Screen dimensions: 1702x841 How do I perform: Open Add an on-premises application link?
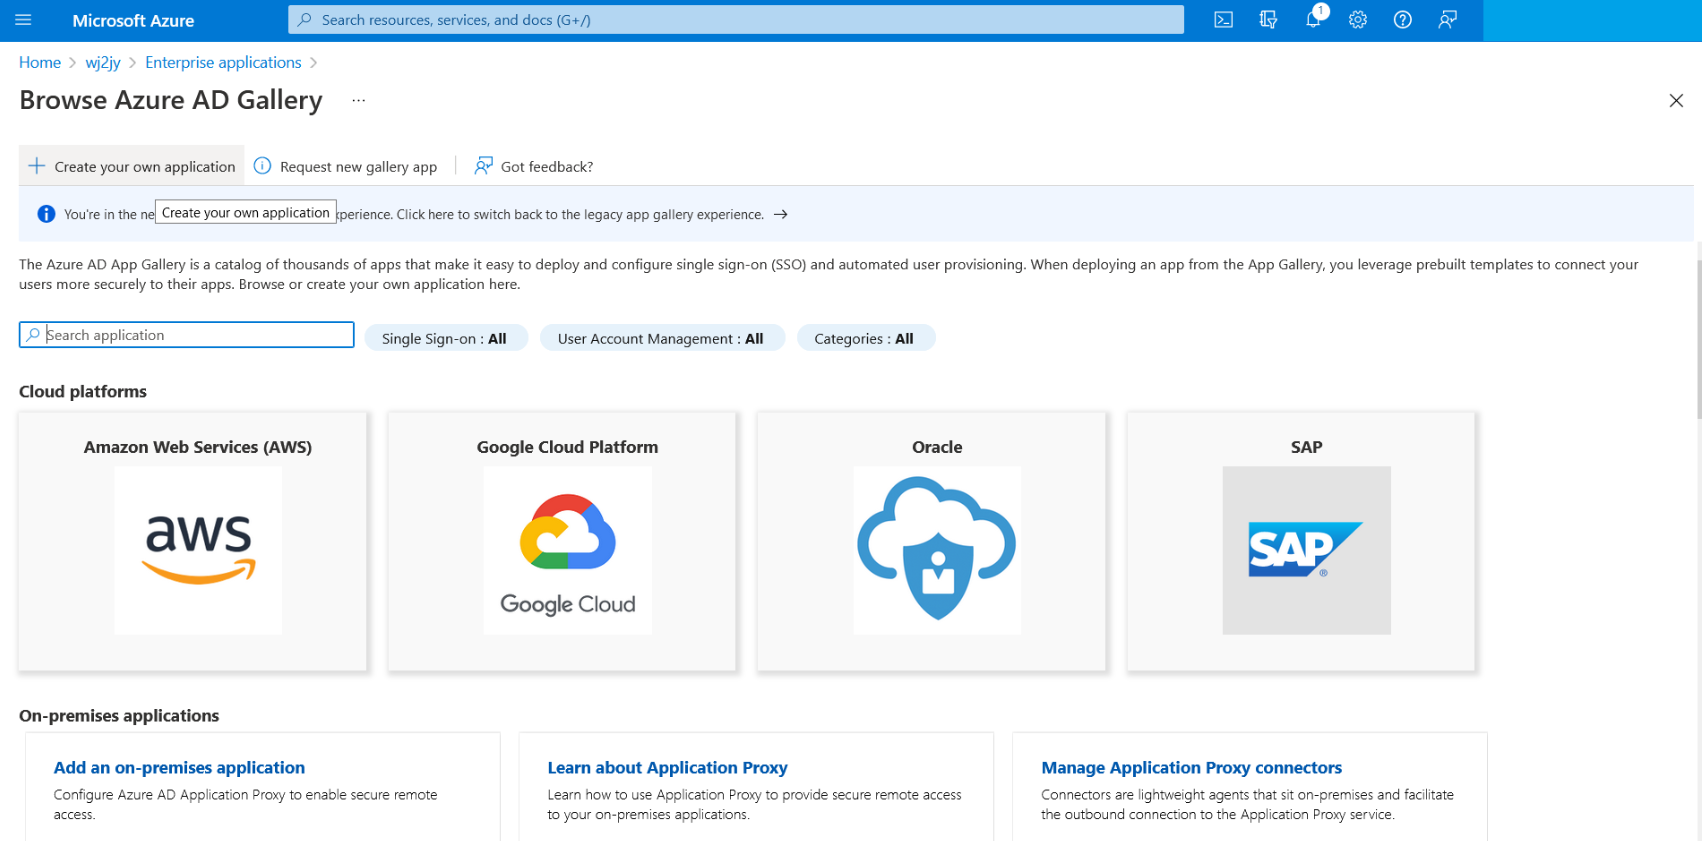coord(179,768)
